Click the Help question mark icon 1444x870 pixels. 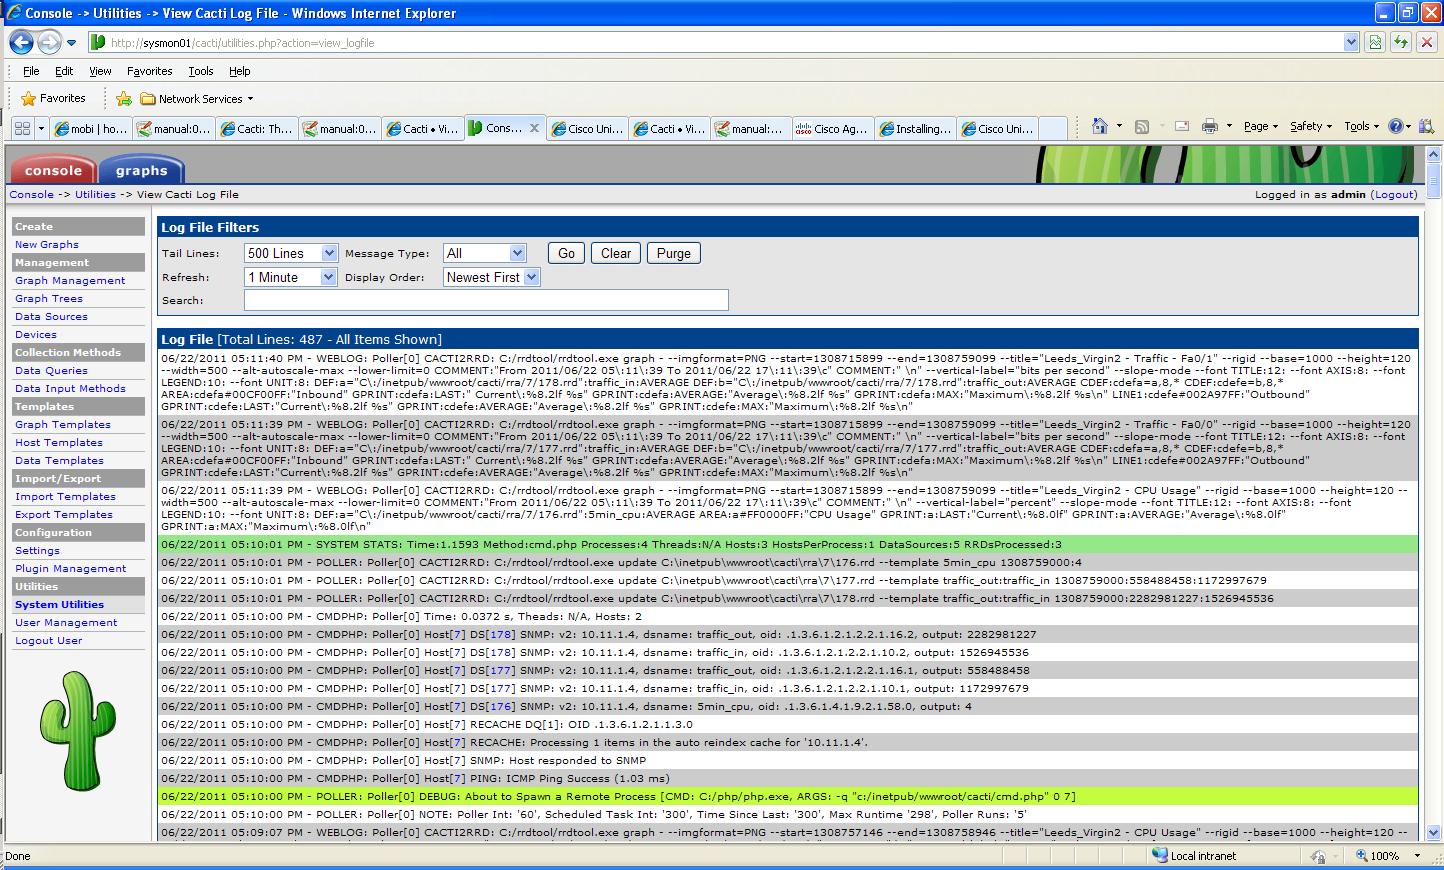click(1396, 126)
